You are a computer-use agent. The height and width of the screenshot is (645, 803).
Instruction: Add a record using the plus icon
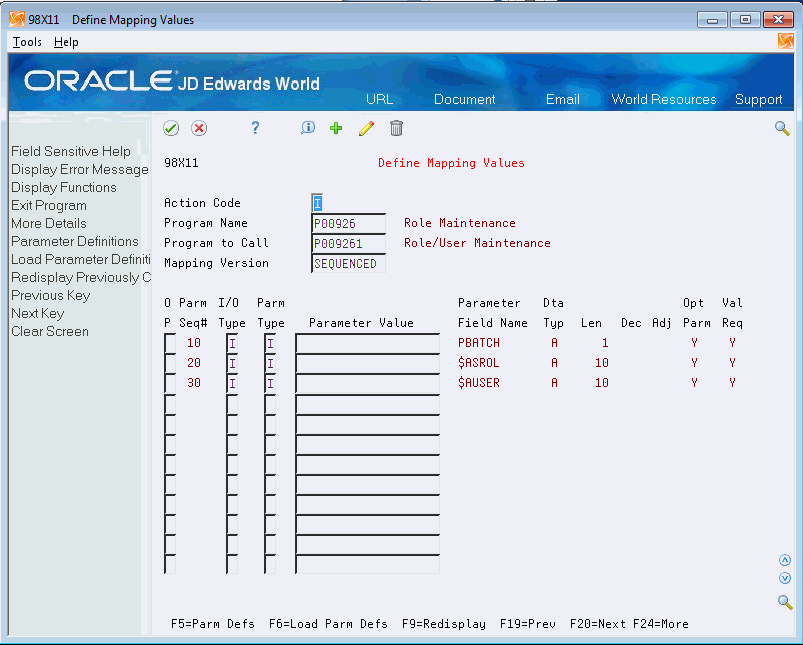coord(335,128)
